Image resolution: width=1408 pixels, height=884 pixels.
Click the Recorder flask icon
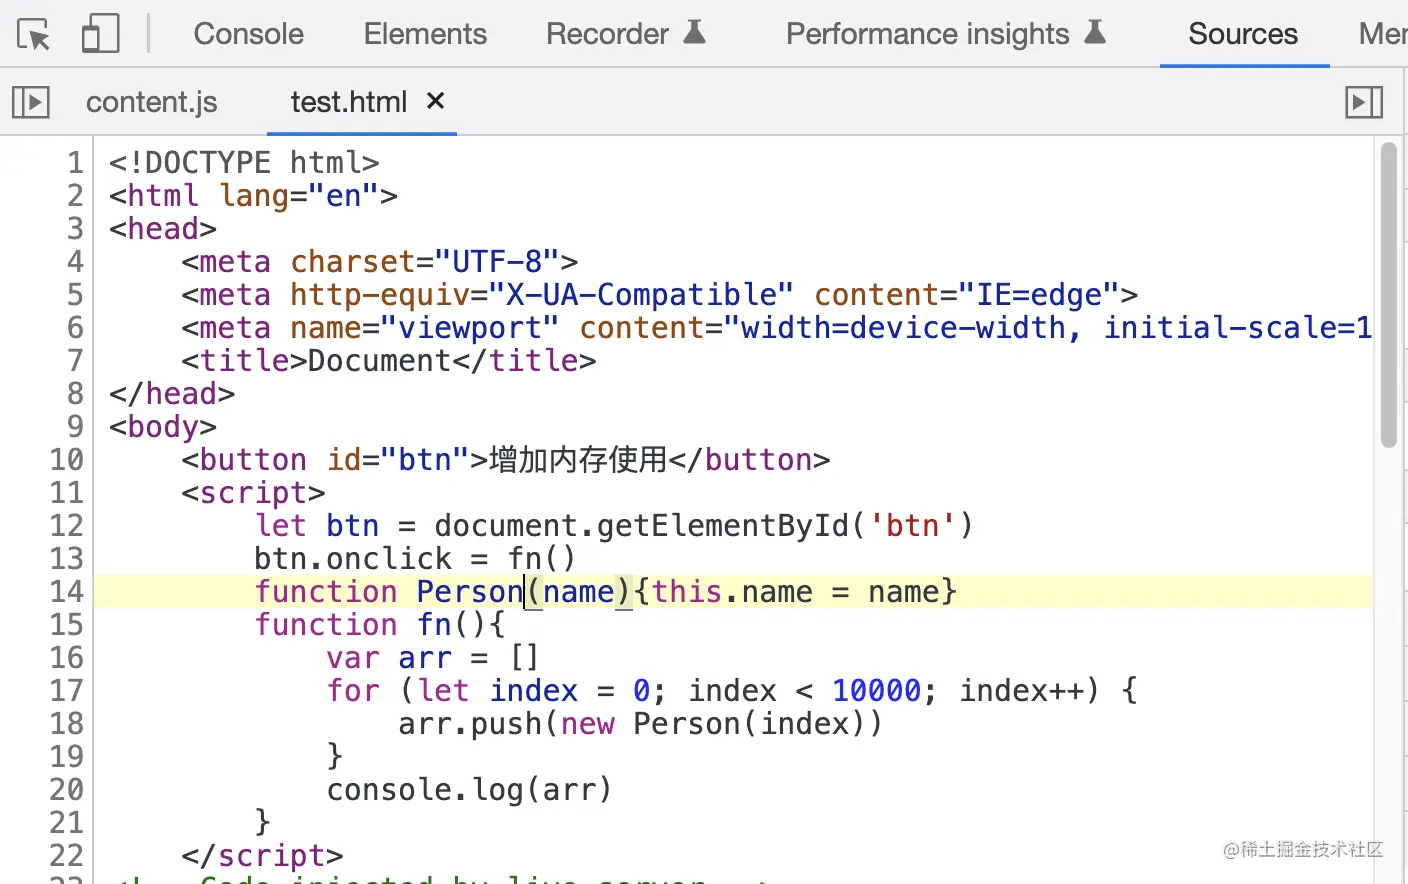click(695, 33)
